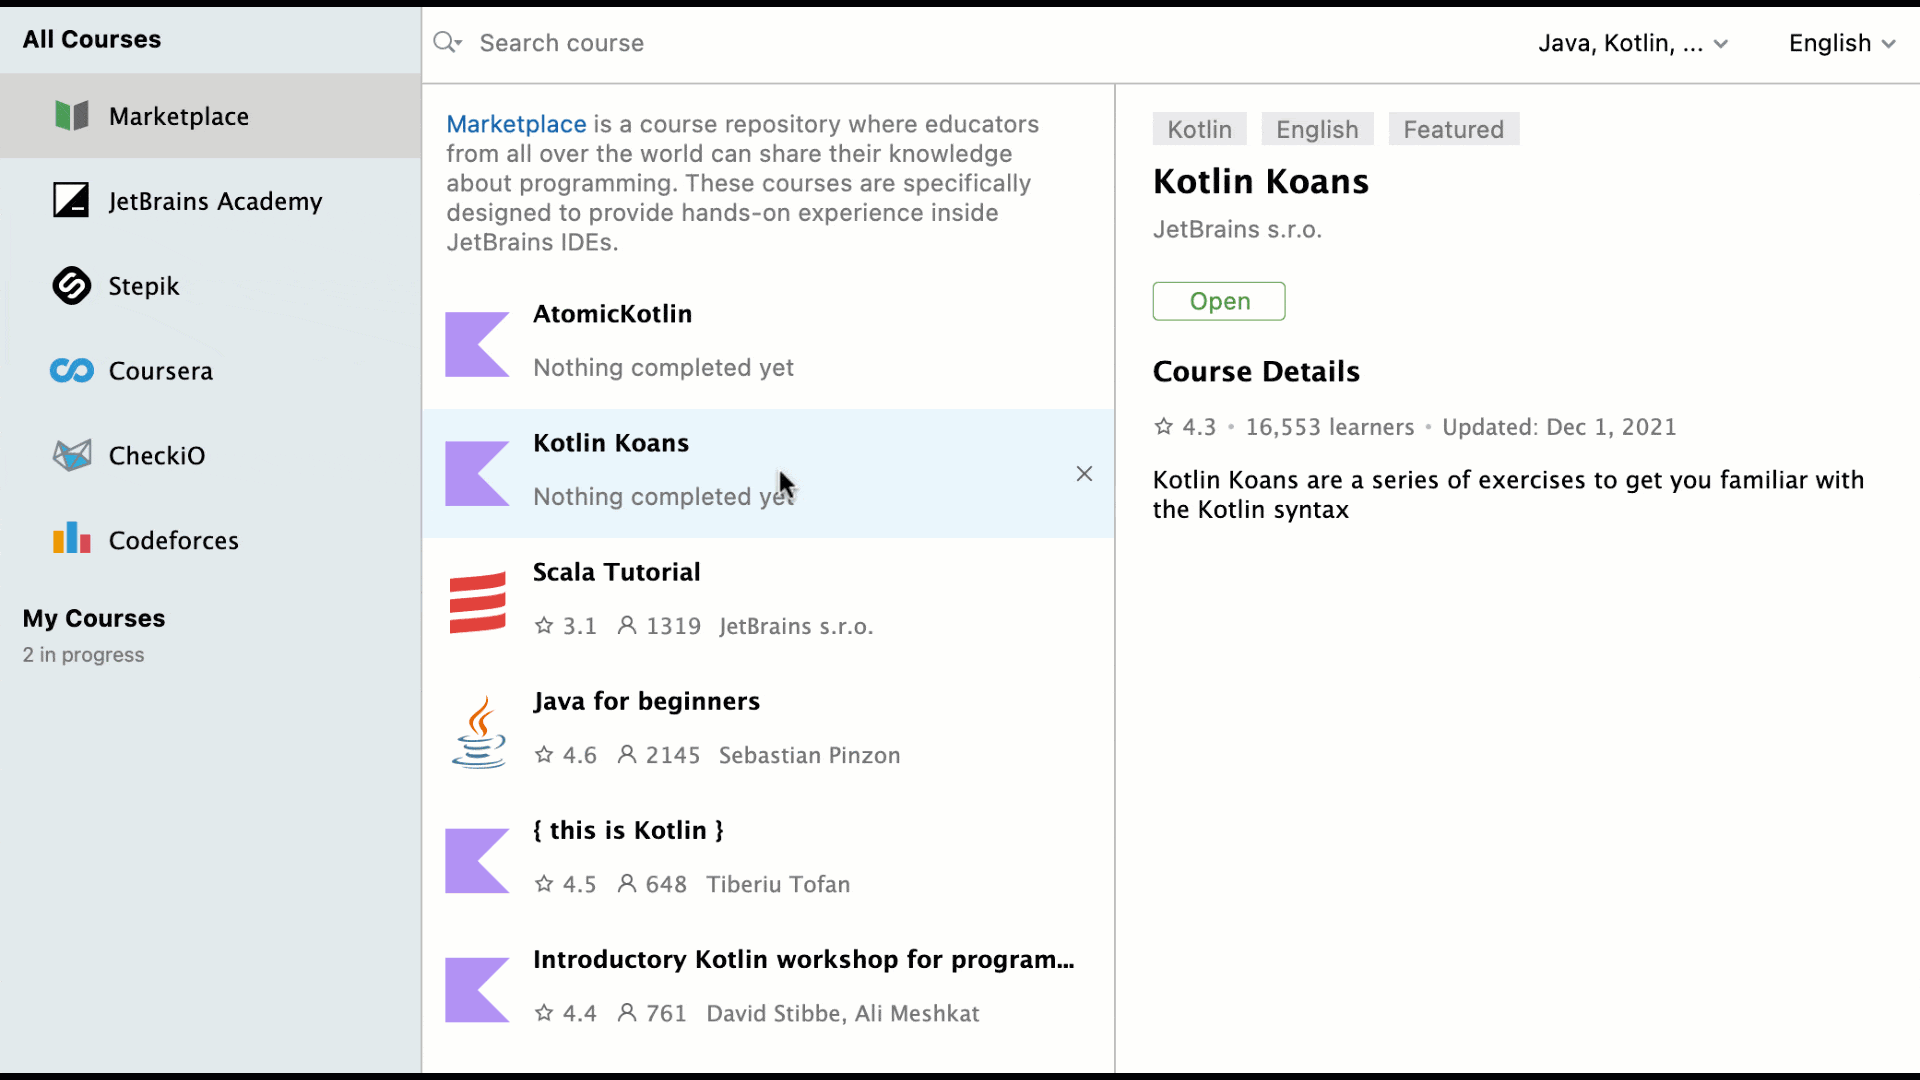Dismiss Kotlin Koans with the X button
Viewport: 1920px width, 1080px height.
click(x=1084, y=473)
